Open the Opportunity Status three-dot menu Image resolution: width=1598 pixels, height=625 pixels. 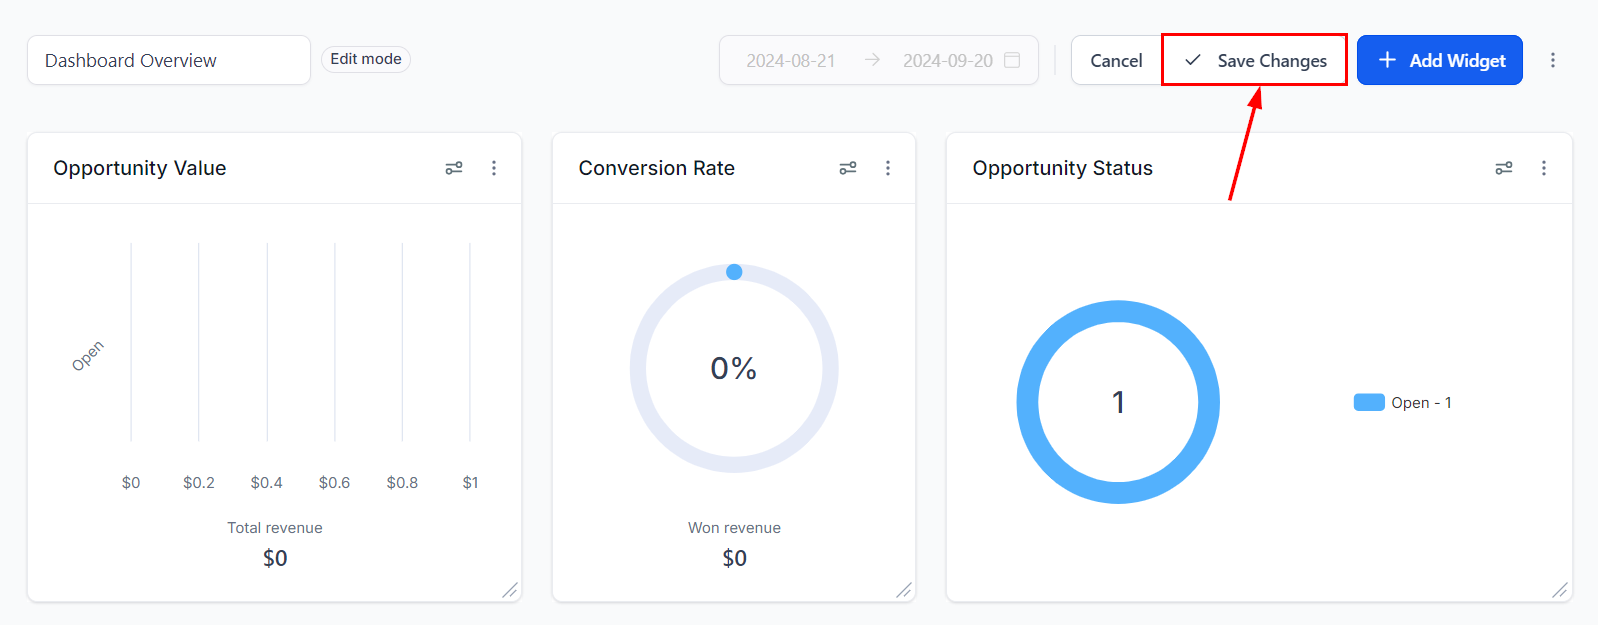[1544, 168]
